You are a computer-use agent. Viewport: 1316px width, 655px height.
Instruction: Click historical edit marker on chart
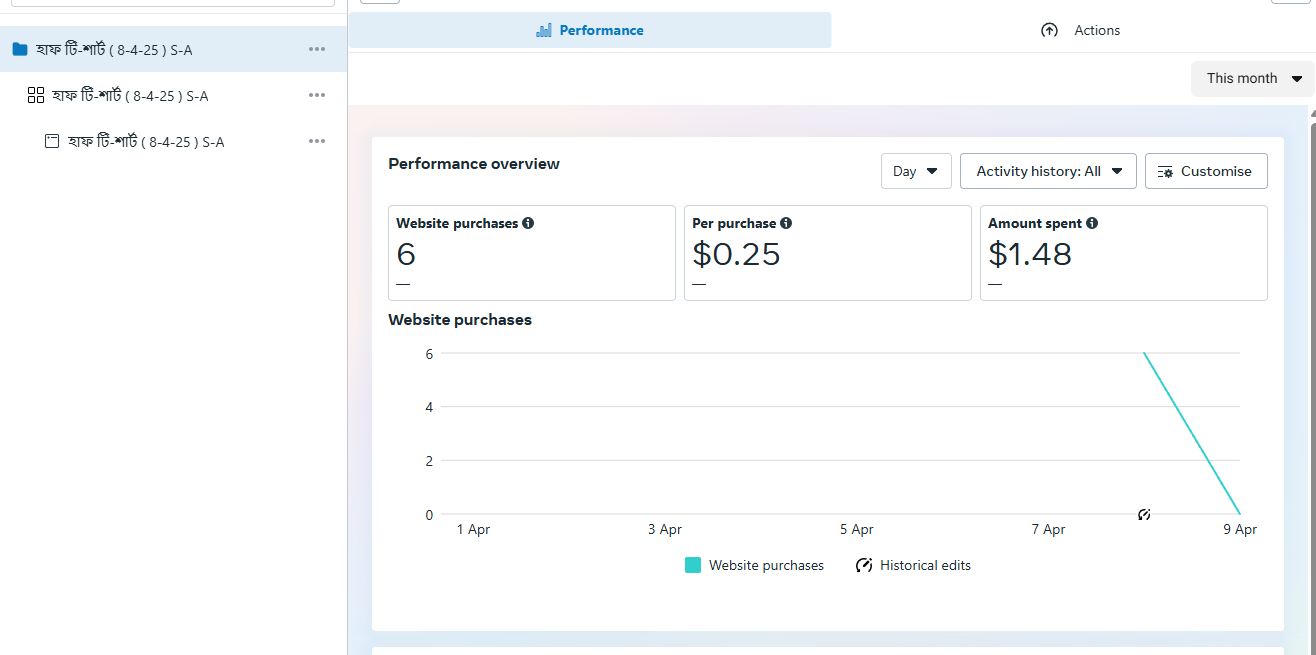(1144, 515)
